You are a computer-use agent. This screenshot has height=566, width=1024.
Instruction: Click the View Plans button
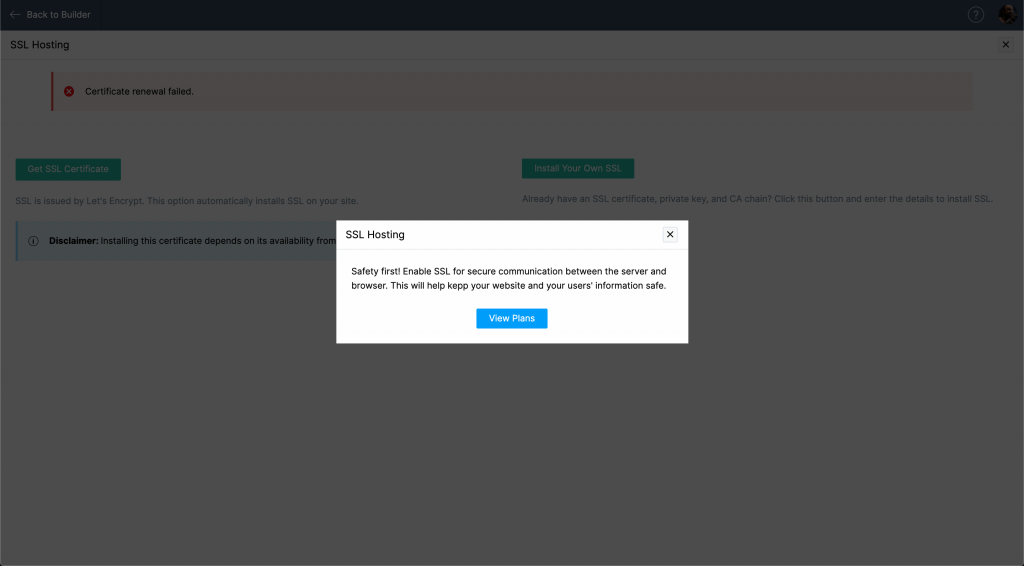[x=511, y=318]
